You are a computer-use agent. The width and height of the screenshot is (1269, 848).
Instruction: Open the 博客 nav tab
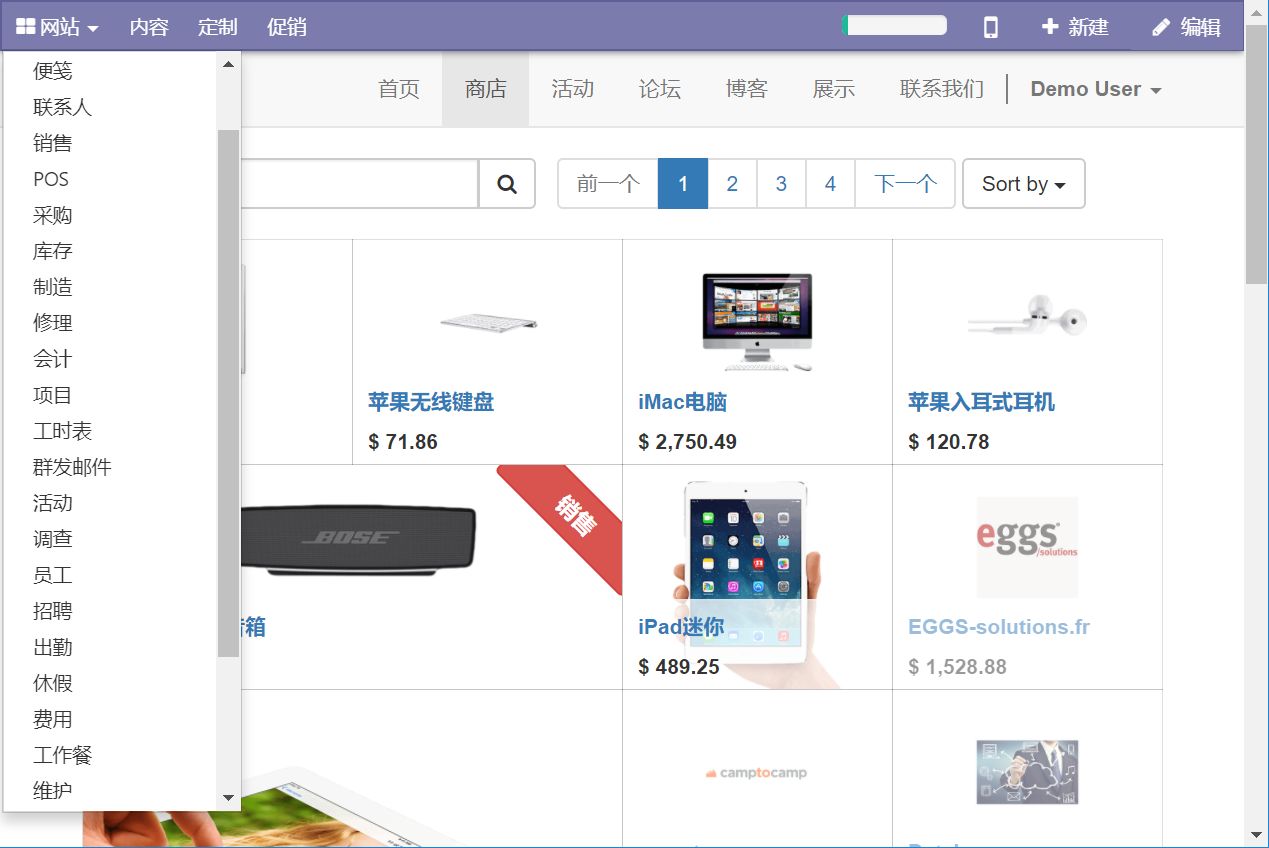747,89
